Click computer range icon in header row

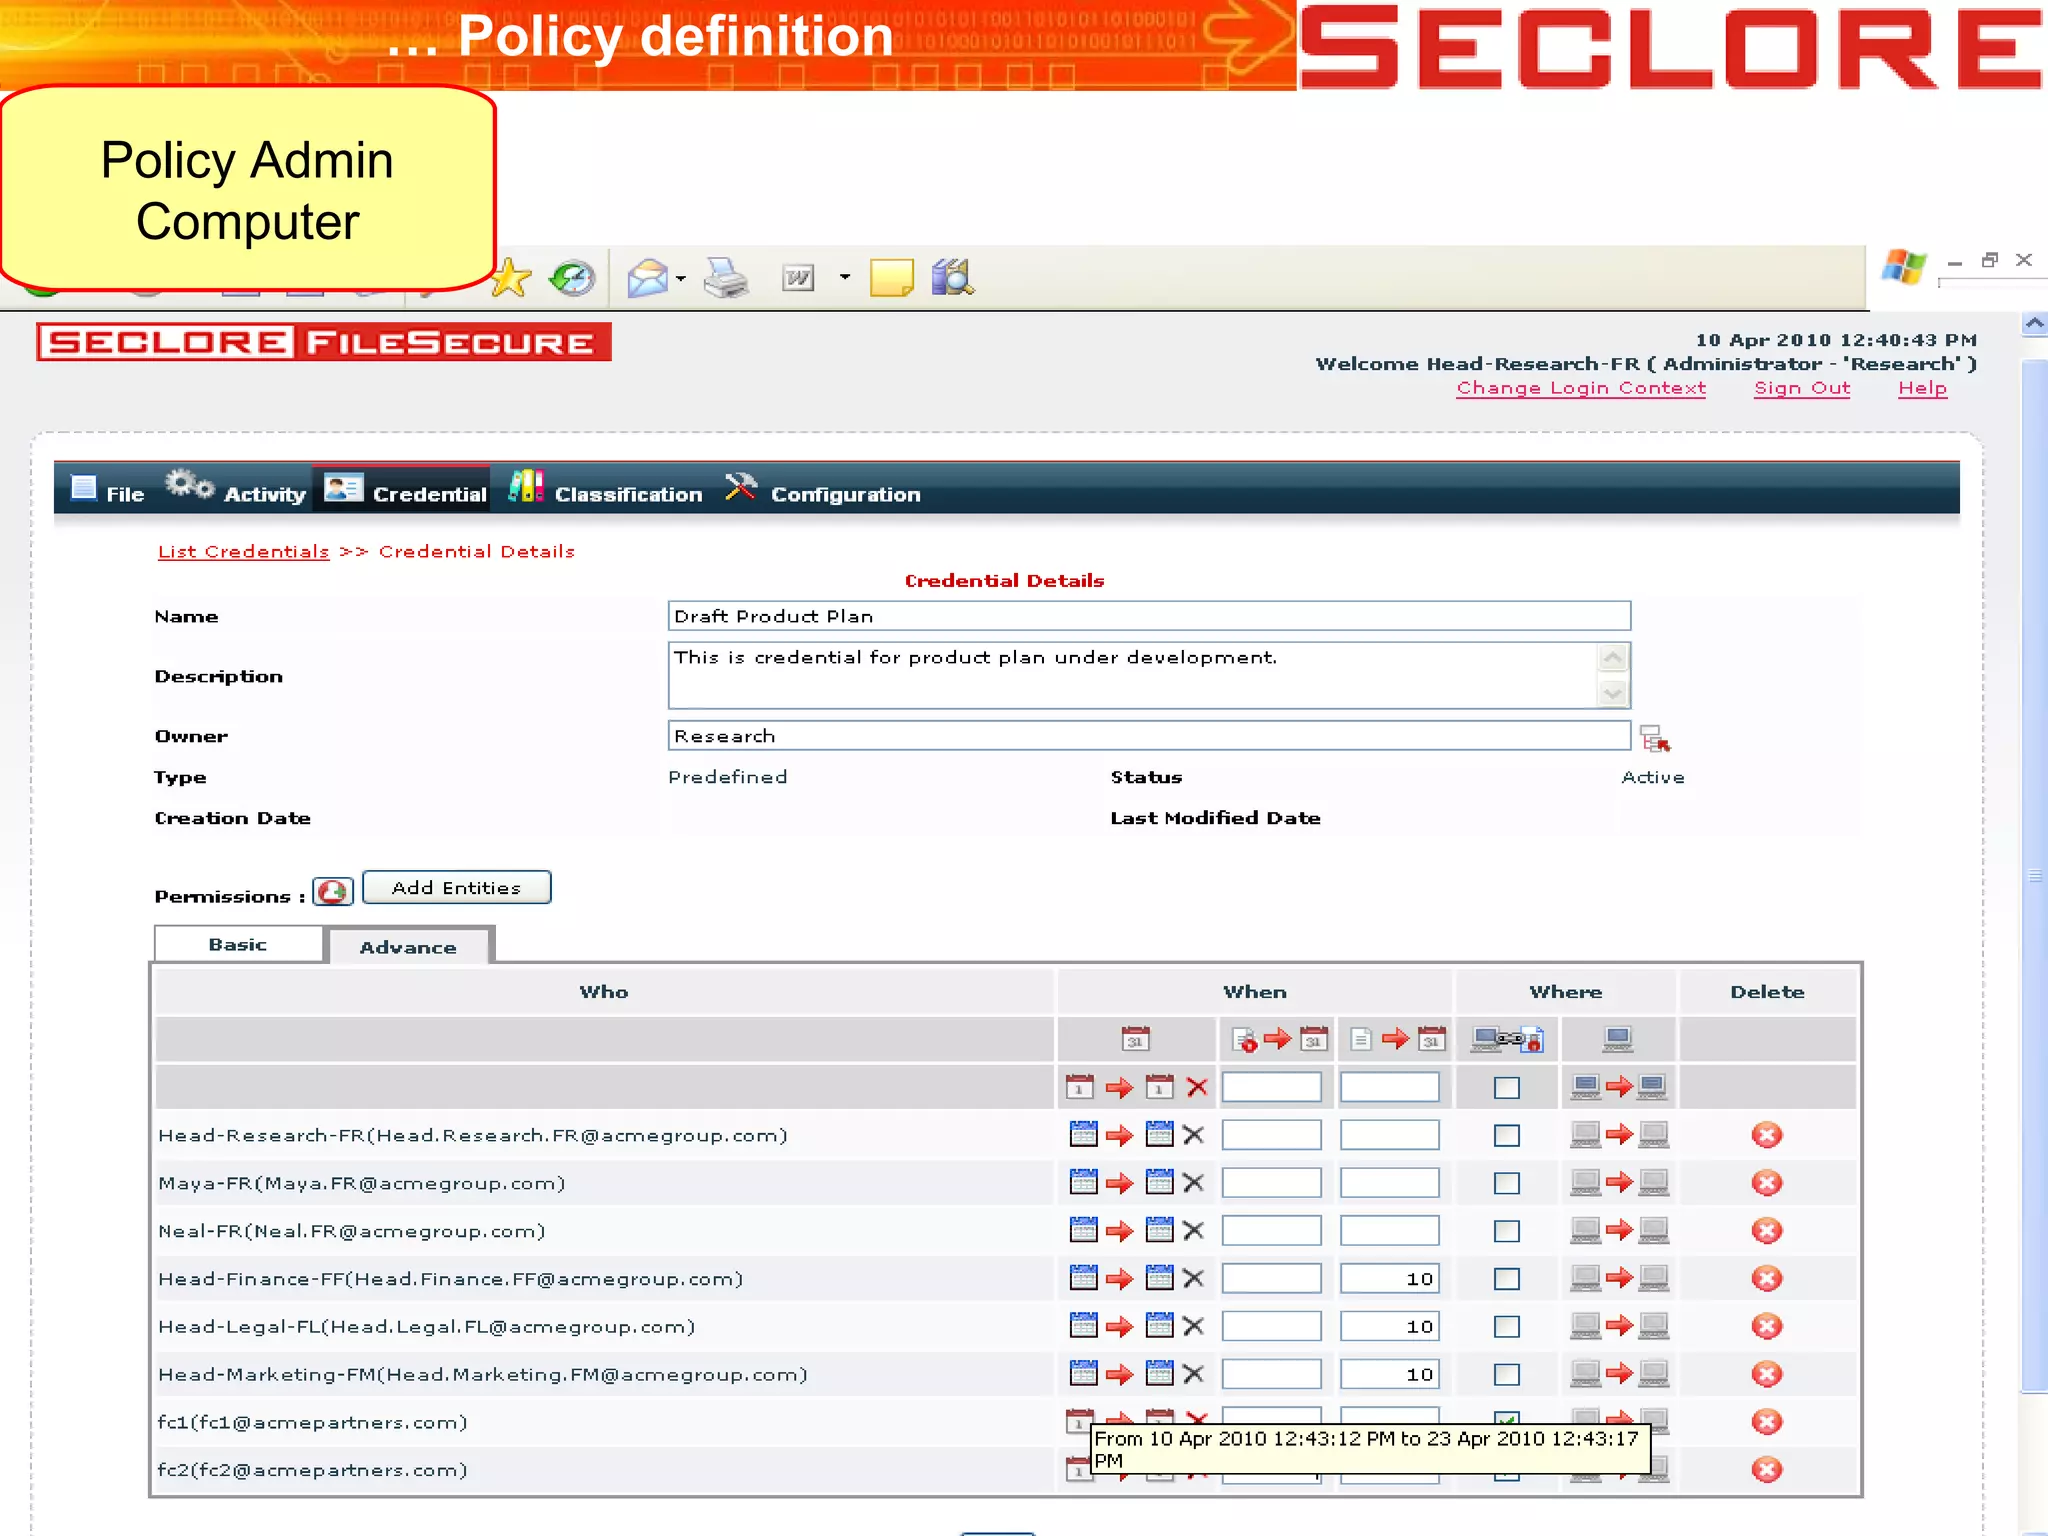click(x=1619, y=1087)
